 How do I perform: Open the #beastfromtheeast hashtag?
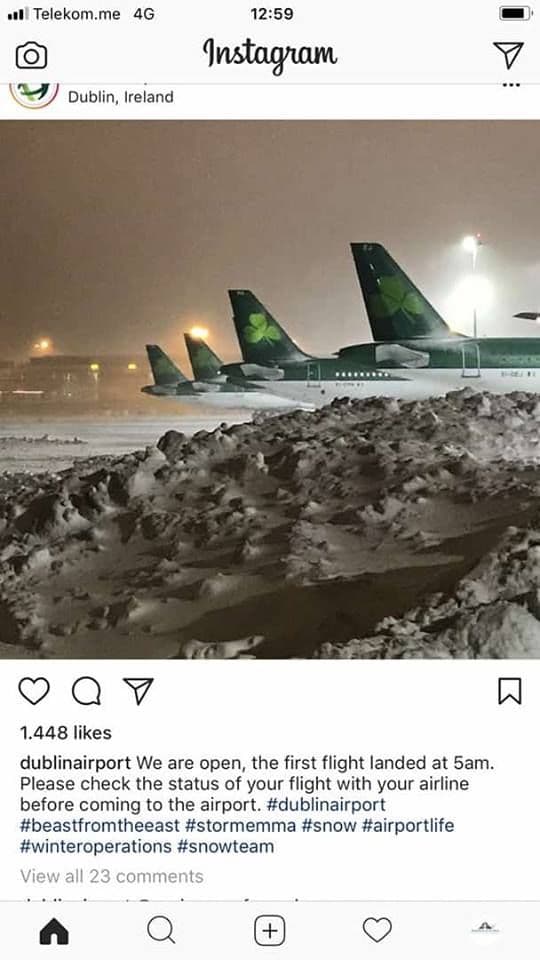coord(100,825)
